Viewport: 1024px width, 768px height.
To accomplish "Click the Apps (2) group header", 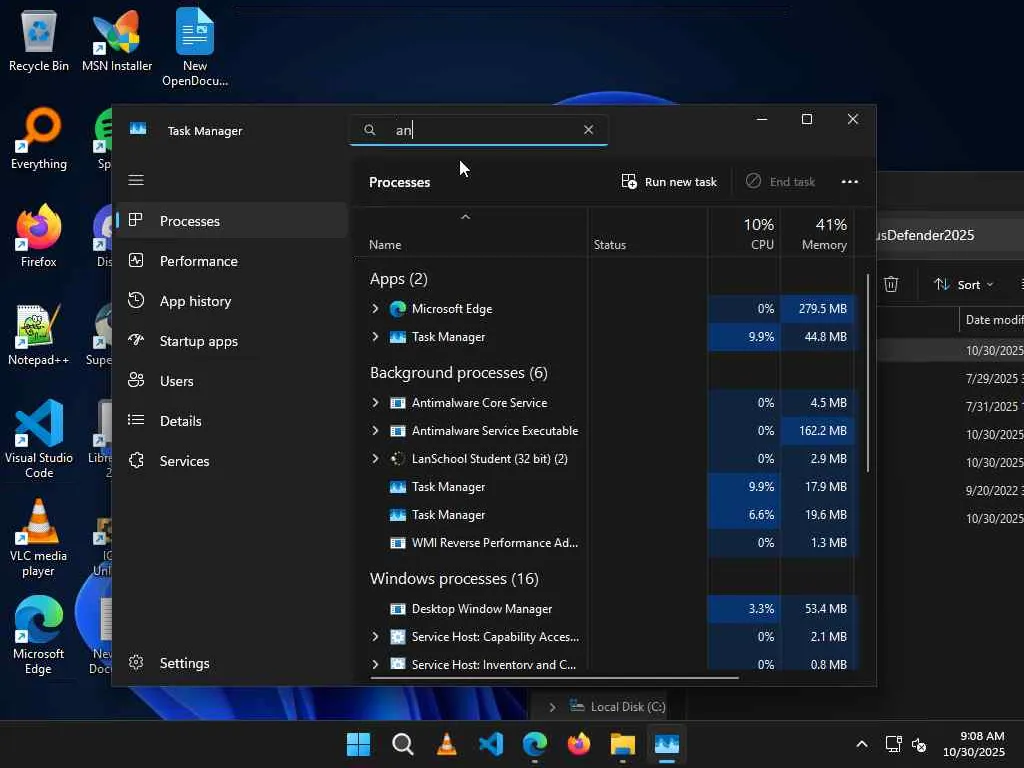I will coord(398,279).
